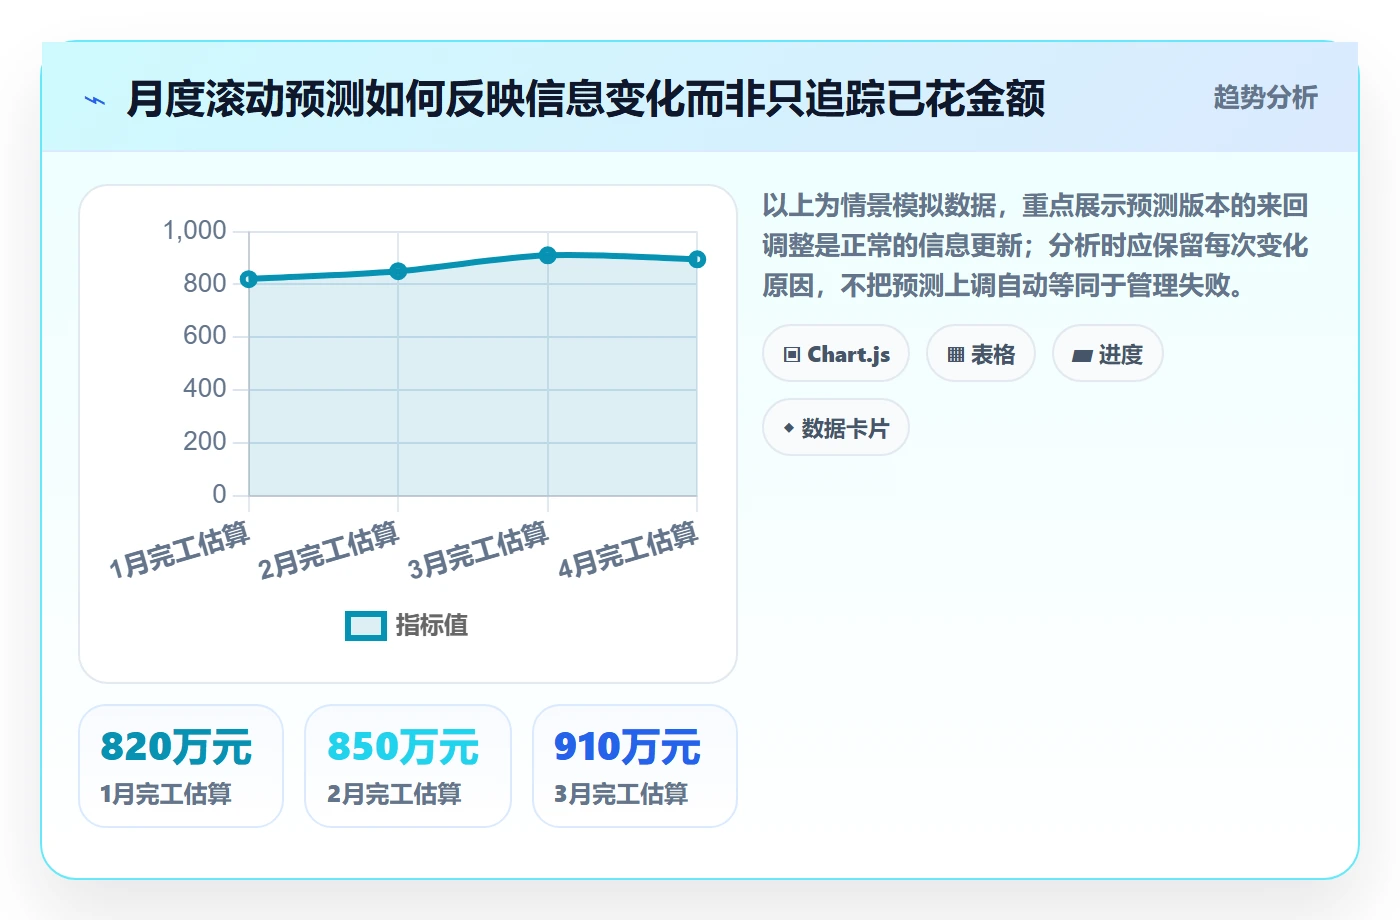This screenshot has height=920, width=1400.
Task: Open the 820万元 data card
Action: [x=181, y=766]
